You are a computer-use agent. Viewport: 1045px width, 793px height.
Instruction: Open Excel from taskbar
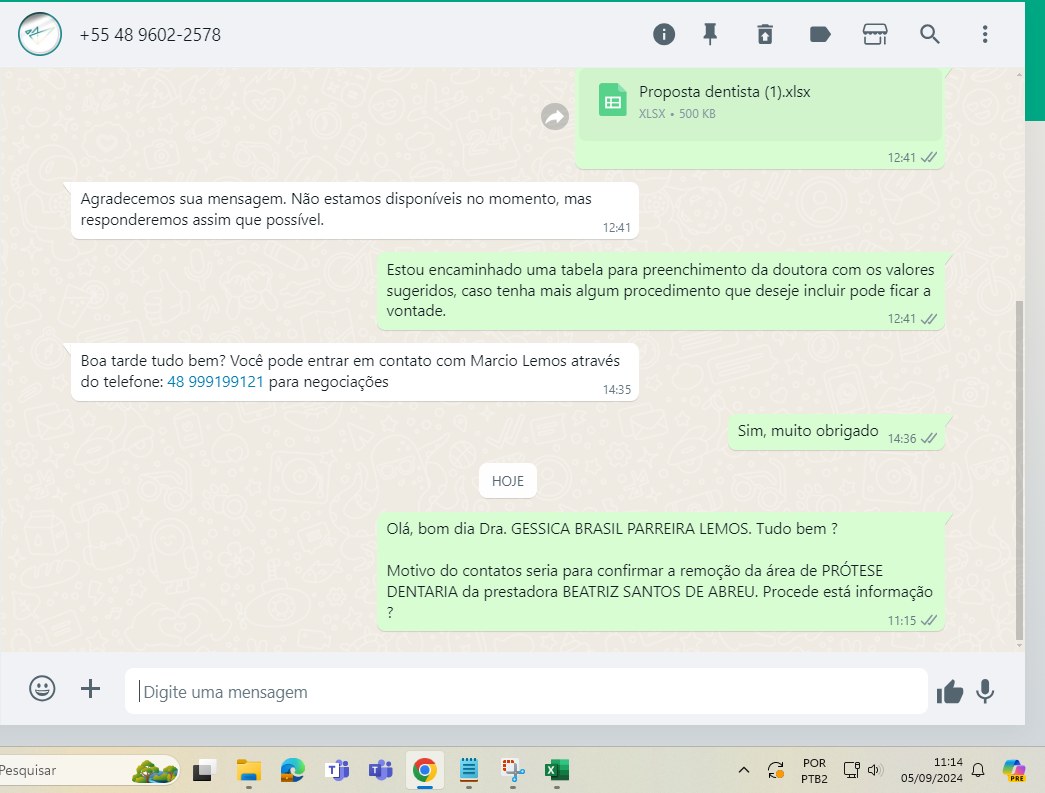pyautogui.click(x=556, y=770)
